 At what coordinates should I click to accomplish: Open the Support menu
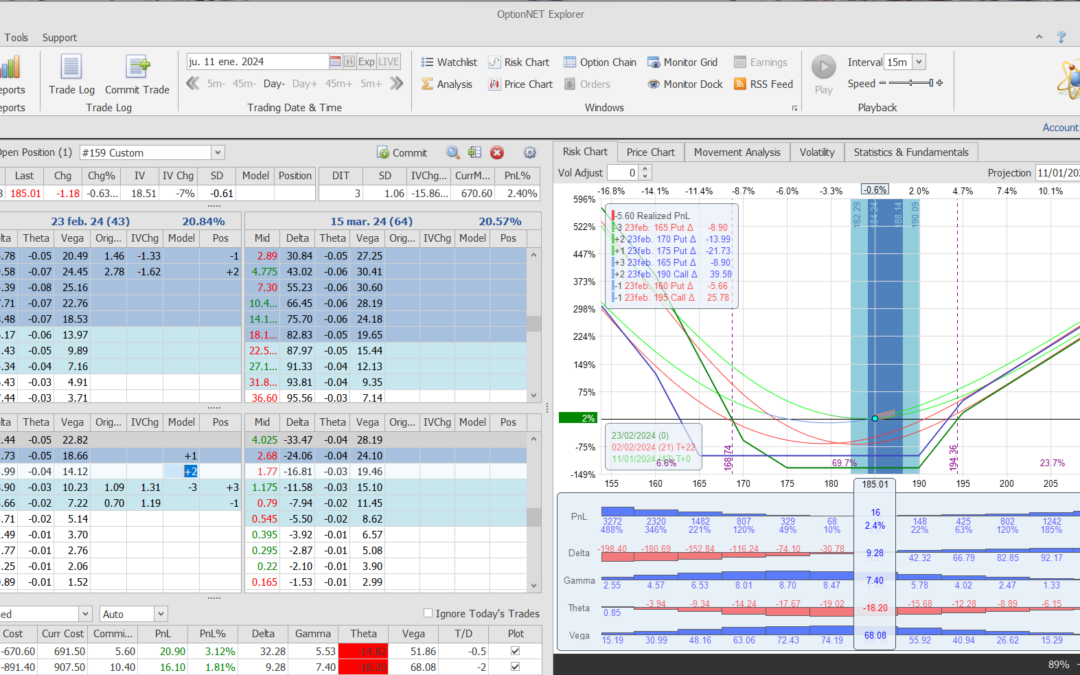click(x=59, y=37)
